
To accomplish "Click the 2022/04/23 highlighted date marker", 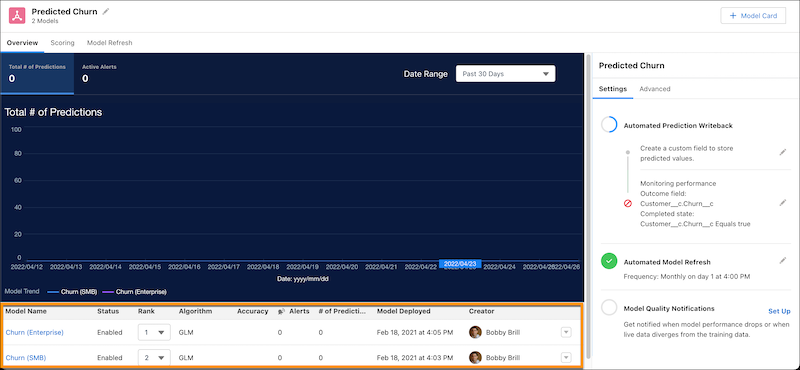I will click(460, 264).
